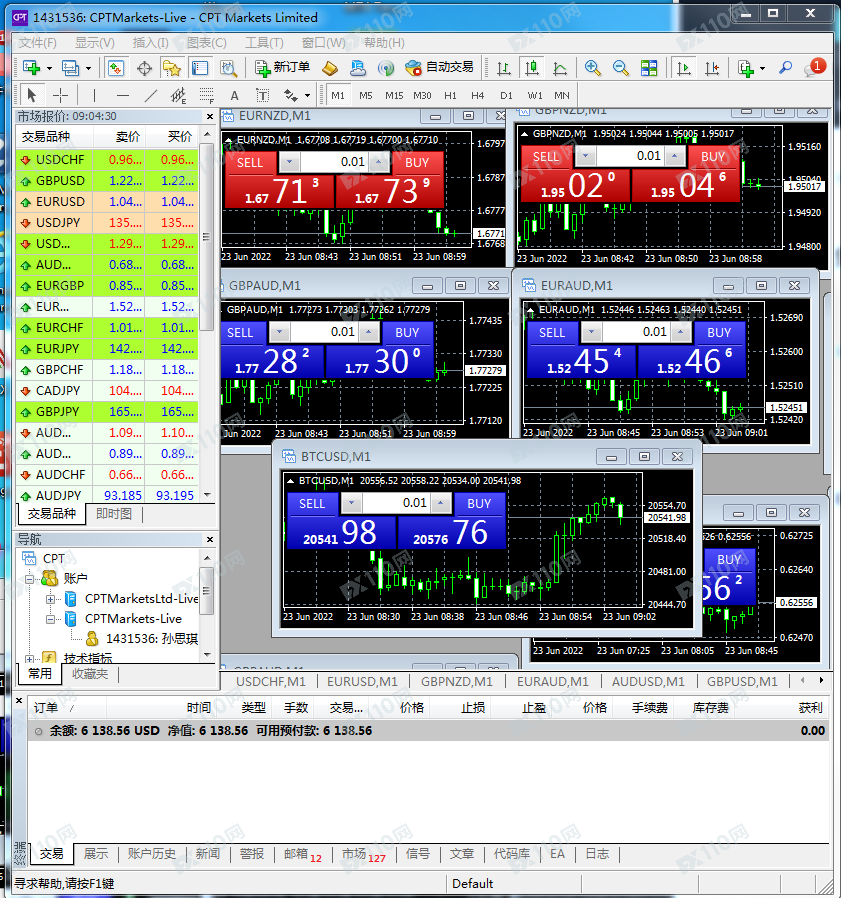841x898 pixels.
Task: Open a new chart from the toolbar
Action: click(32, 68)
